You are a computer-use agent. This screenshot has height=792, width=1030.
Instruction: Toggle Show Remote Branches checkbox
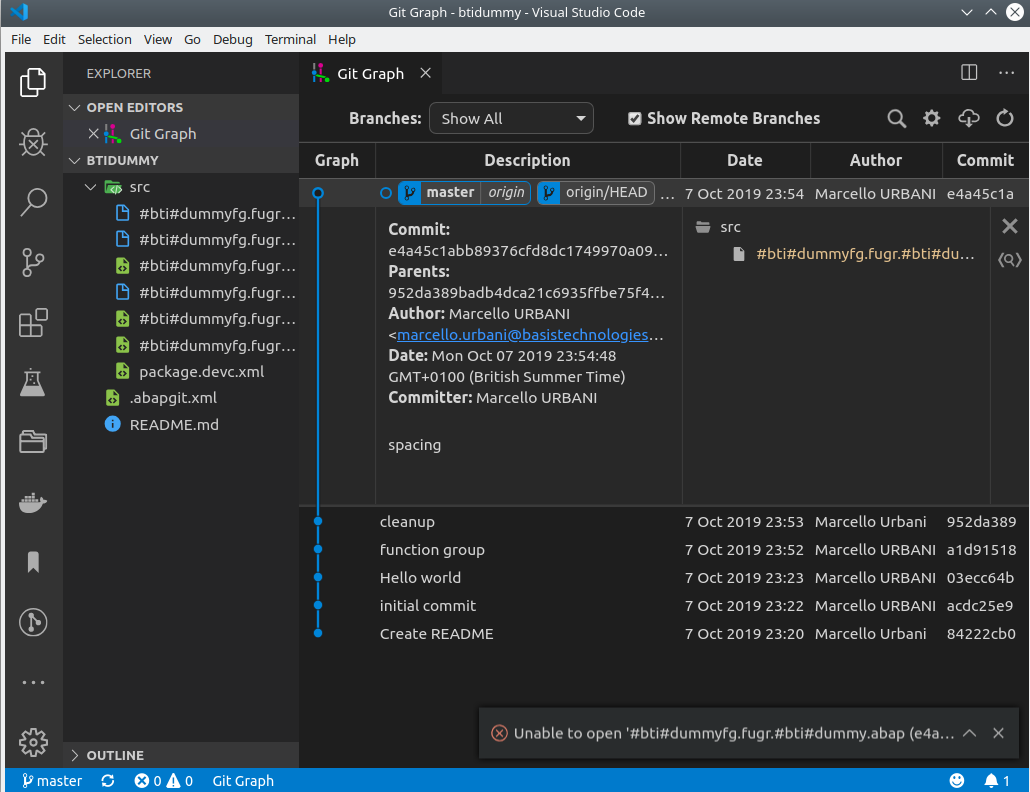(x=635, y=119)
